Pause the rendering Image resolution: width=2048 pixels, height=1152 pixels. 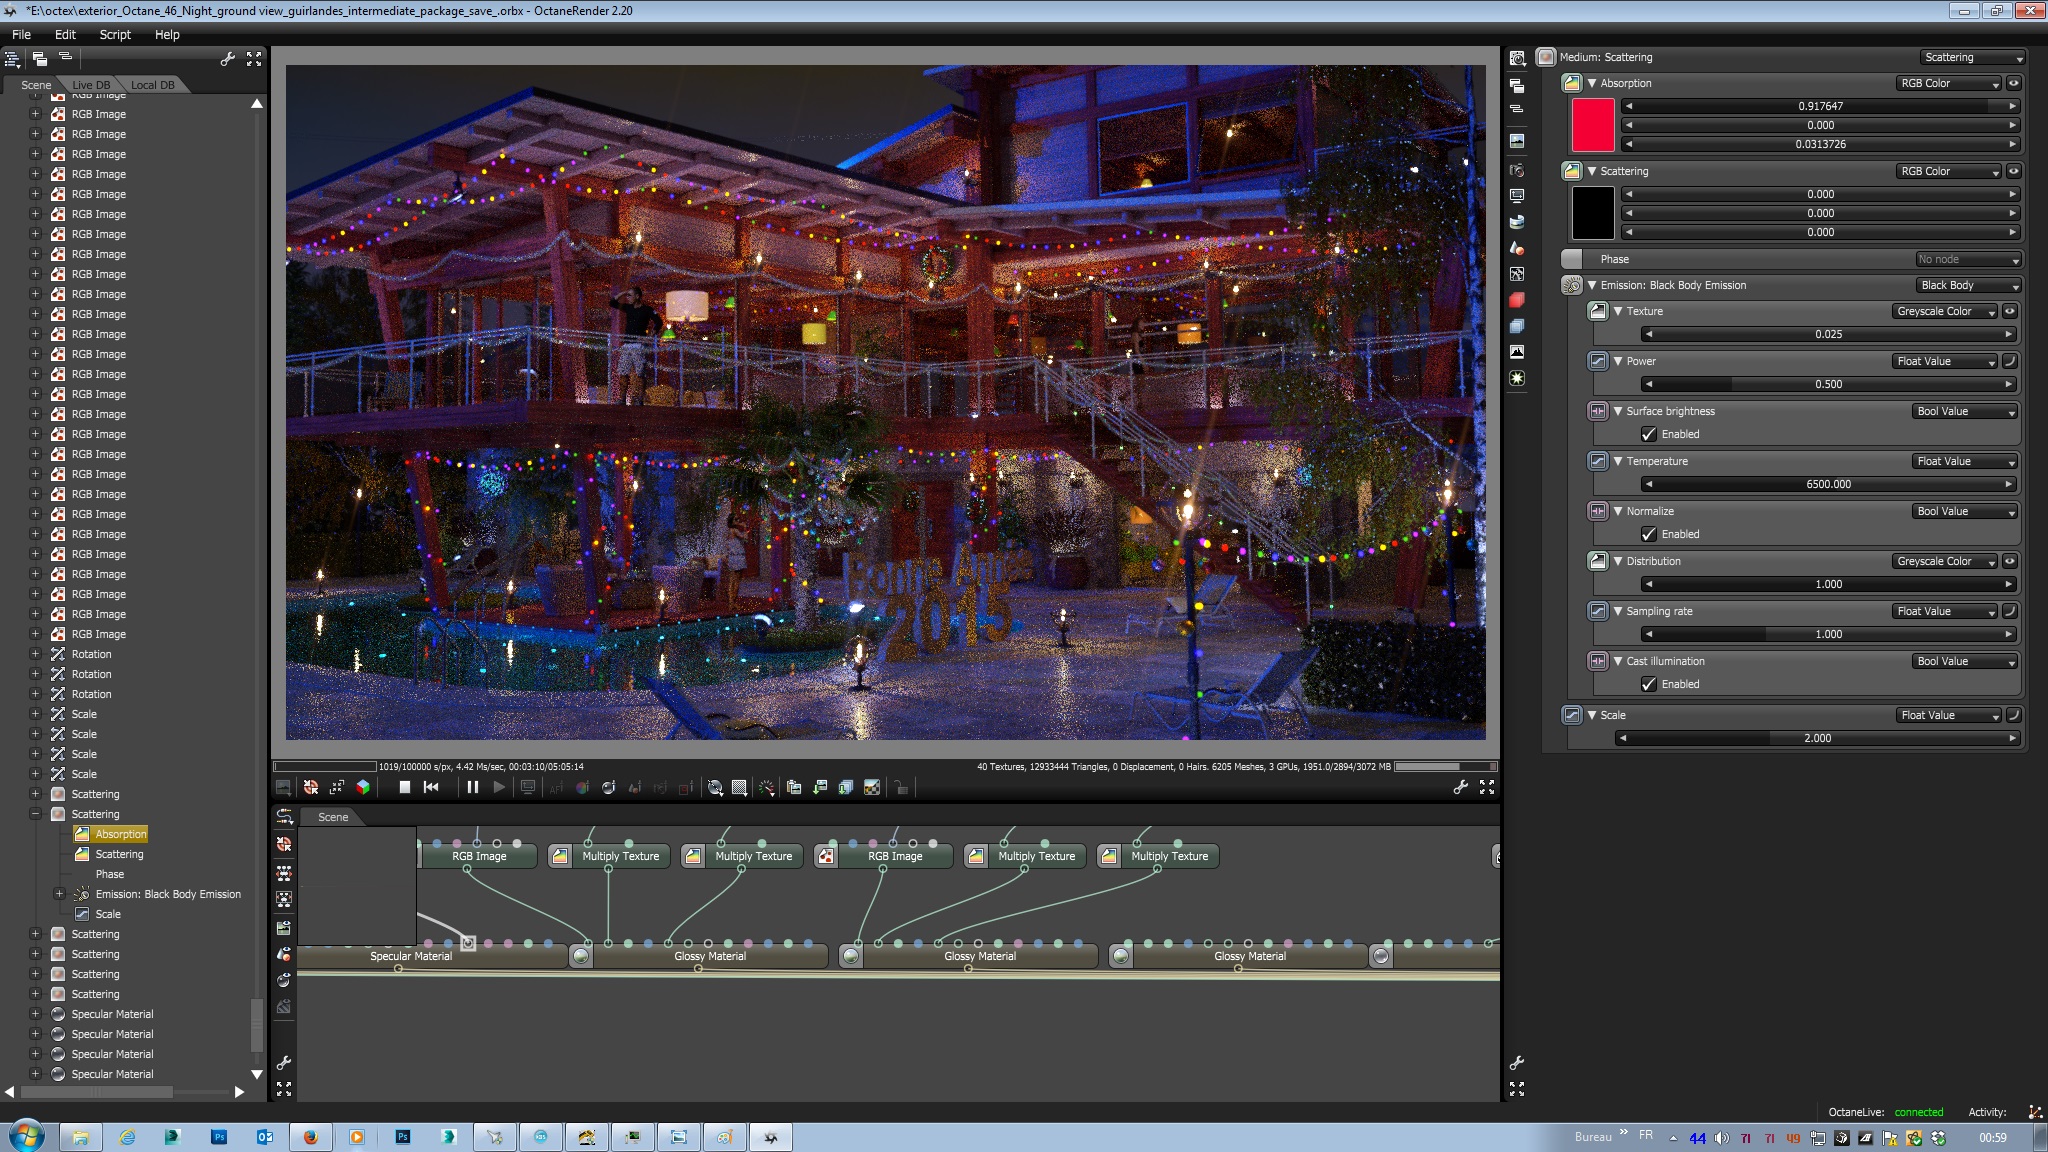472,787
